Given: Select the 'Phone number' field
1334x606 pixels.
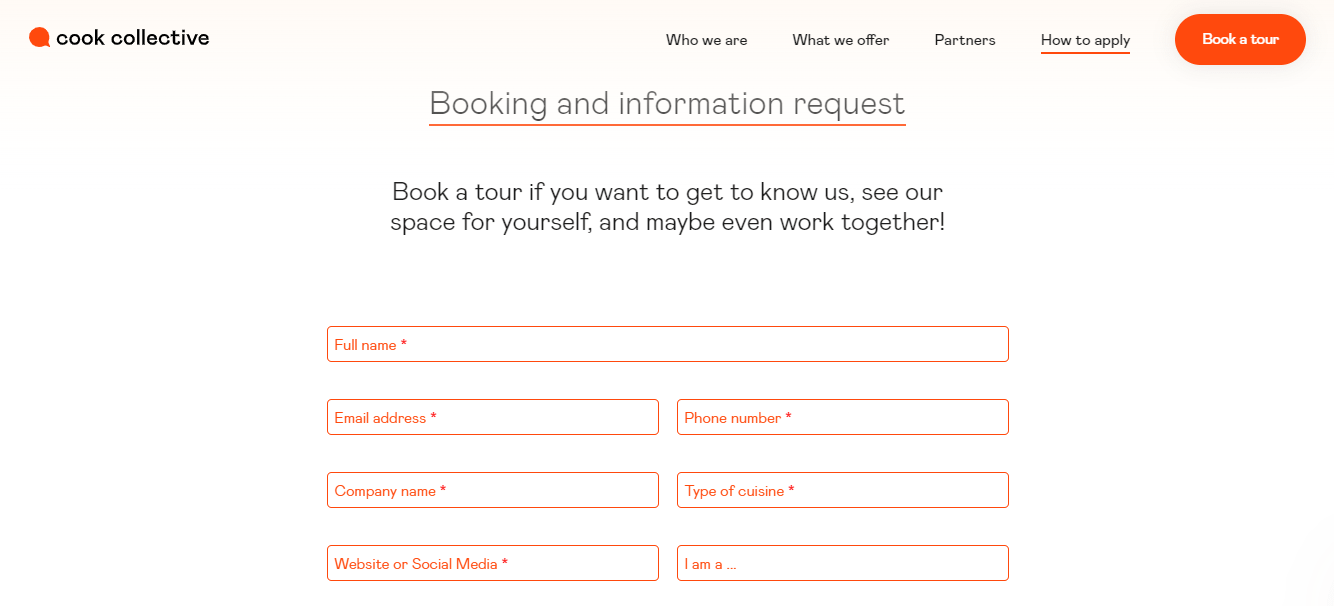Looking at the screenshot, I should coord(843,417).
